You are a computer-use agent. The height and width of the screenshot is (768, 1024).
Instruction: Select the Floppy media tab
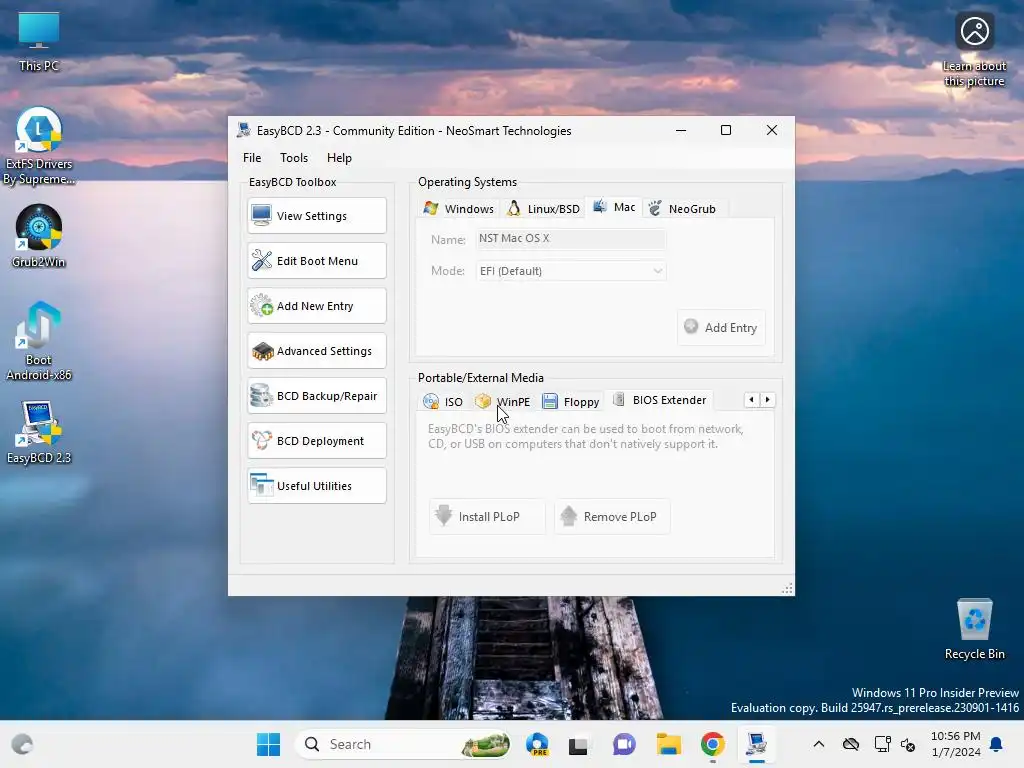[571, 402]
